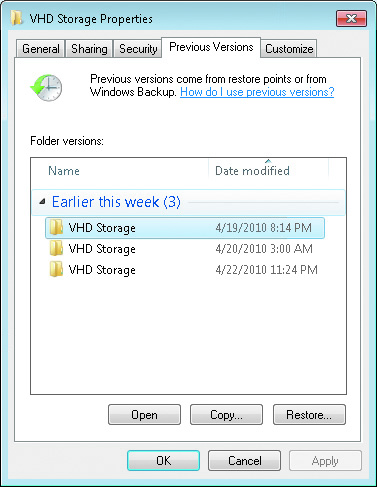Viewport: 377px width, 487px height.
Task: Open How do I use previous versions link
Action: tap(257, 92)
